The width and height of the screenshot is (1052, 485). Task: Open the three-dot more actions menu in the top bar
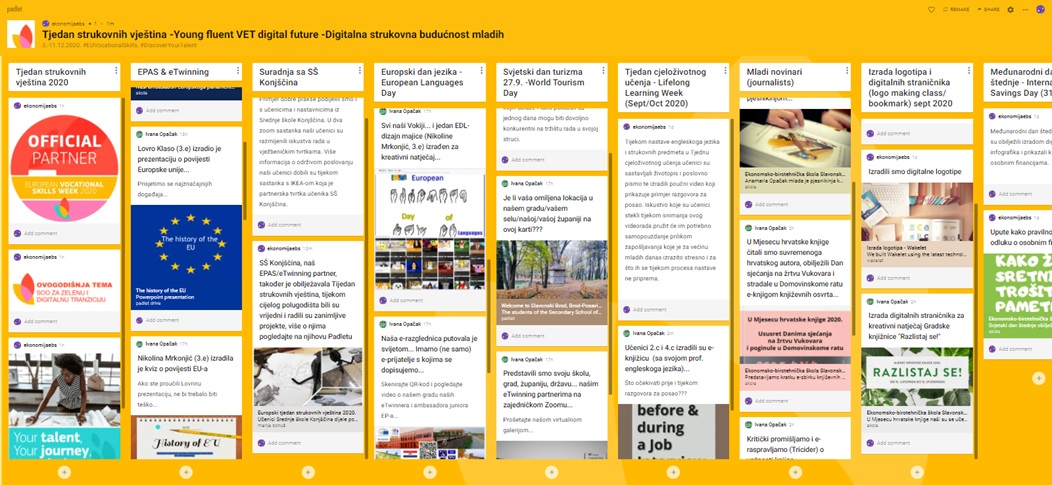[1025, 9]
